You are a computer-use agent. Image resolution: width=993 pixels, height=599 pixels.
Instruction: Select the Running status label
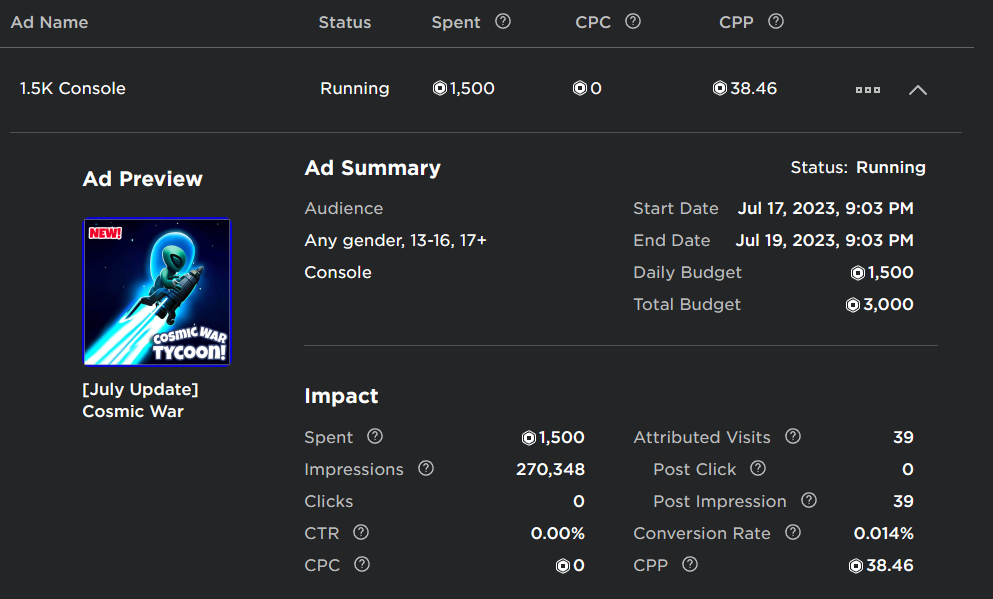coord(355,88)
